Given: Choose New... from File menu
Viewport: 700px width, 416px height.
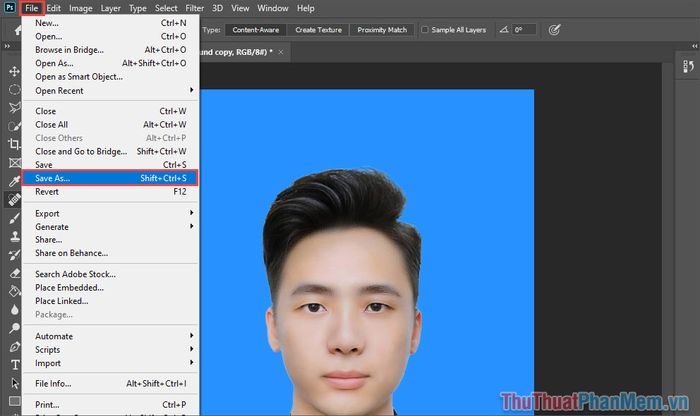Looking at the screenshot, I should tap(111, 23).
